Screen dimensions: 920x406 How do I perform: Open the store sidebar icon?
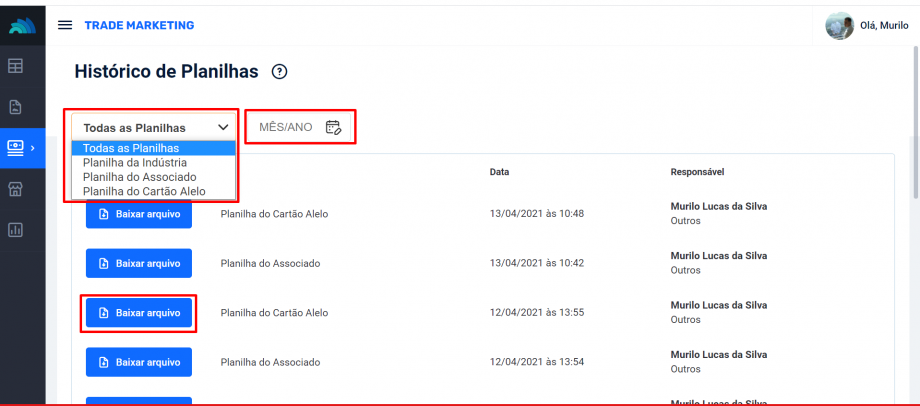click(x=16, y=188)
